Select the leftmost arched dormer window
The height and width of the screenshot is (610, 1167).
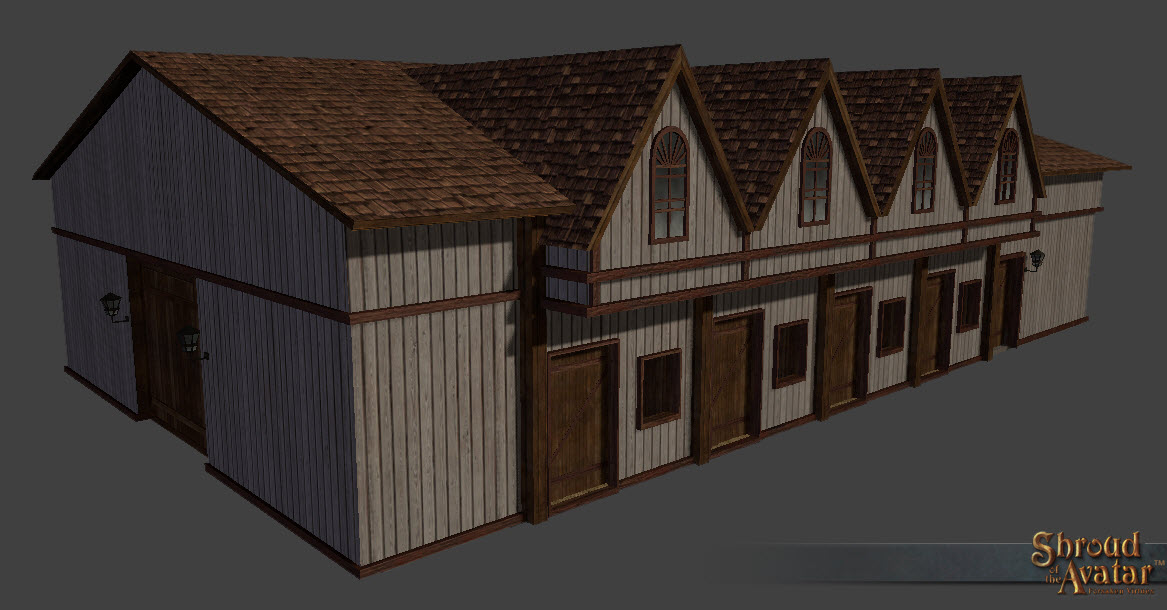[669, 185]
